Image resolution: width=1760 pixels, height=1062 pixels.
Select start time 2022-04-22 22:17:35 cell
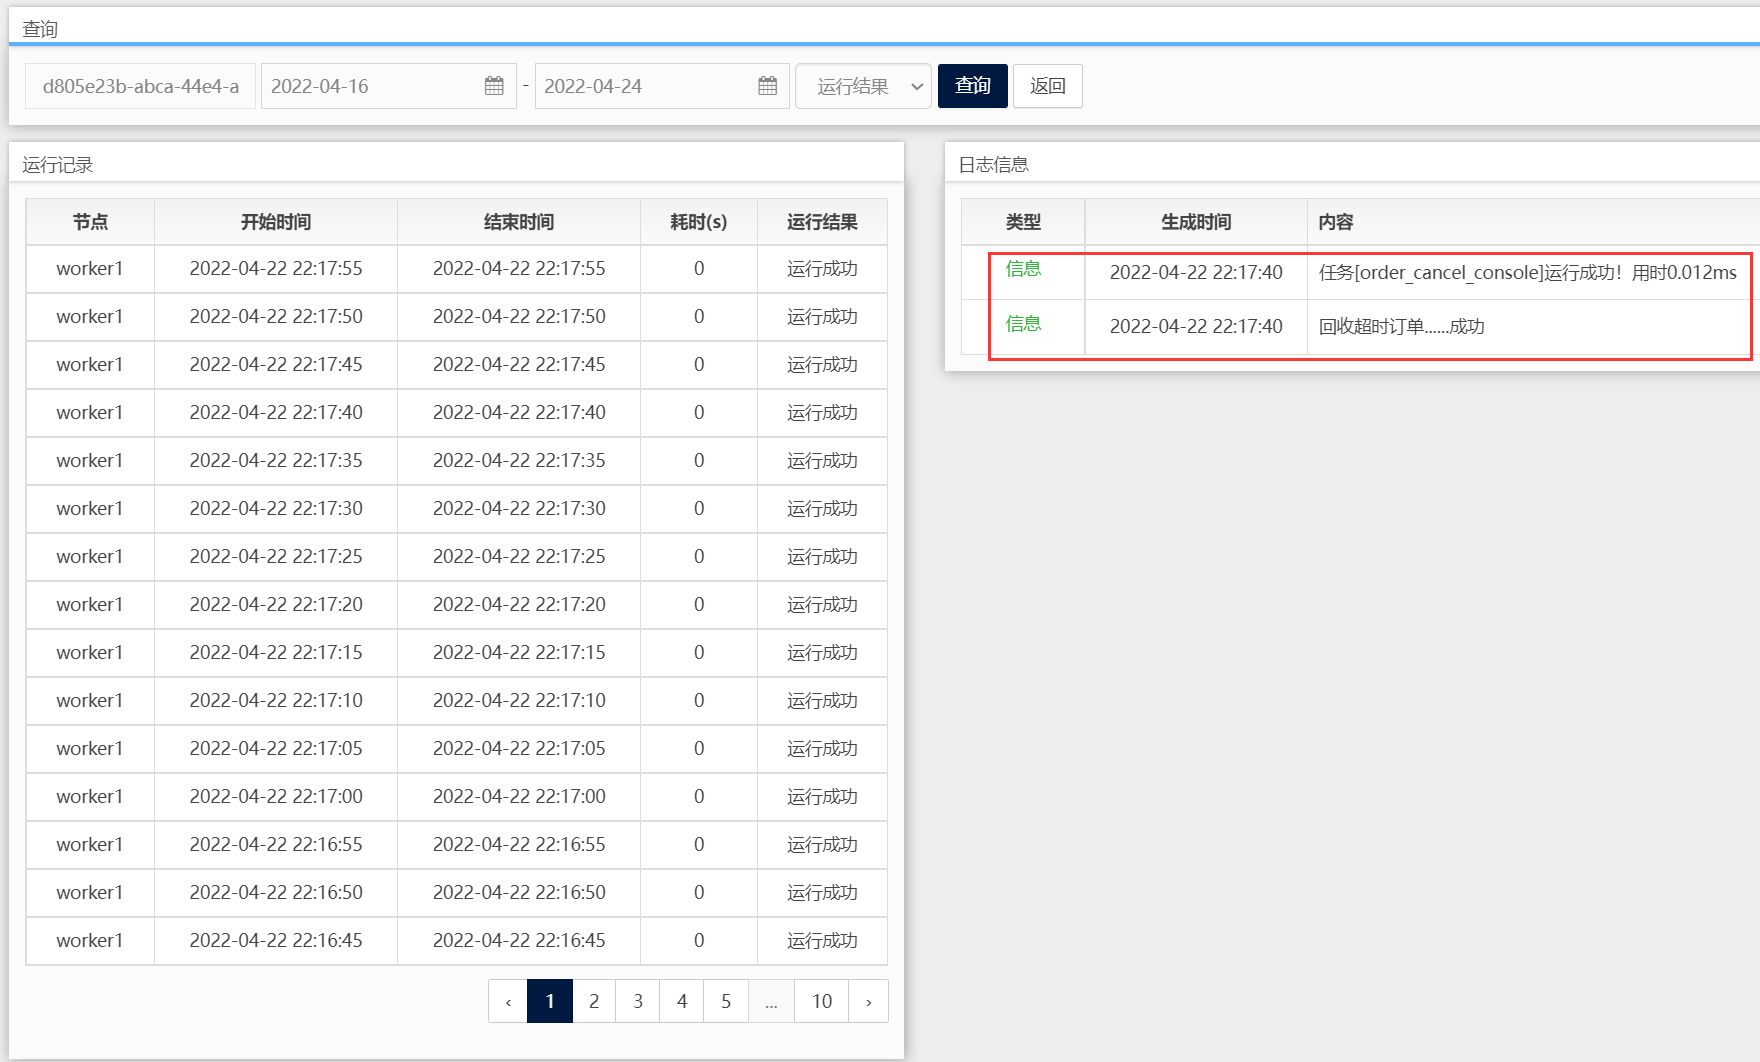[276, 461]
